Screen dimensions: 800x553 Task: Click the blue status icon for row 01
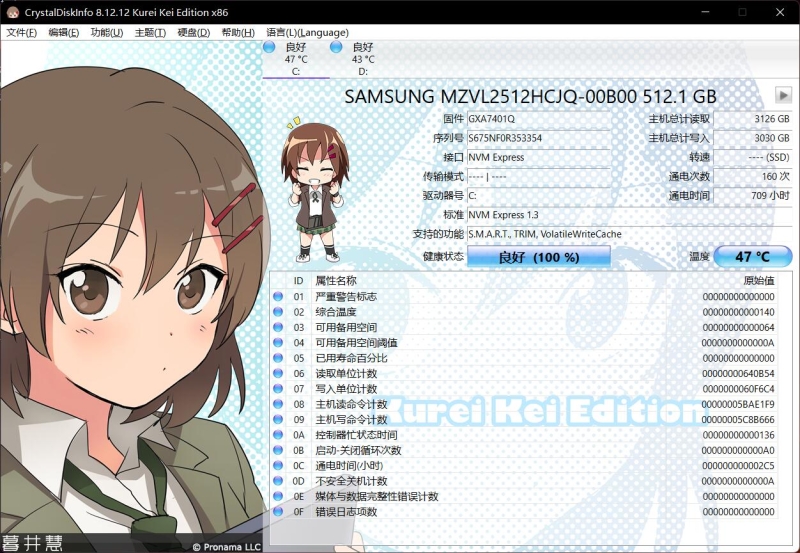point(278,296)
